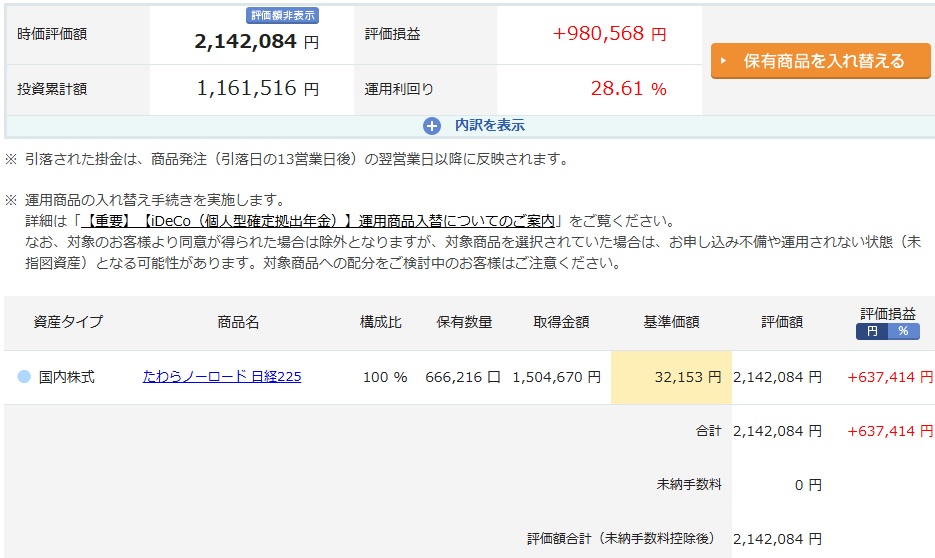Click the blue dot next to 国内株式
Image resolution: width=935 pixels, height=558 pixels.
click(x=24, y=377)
